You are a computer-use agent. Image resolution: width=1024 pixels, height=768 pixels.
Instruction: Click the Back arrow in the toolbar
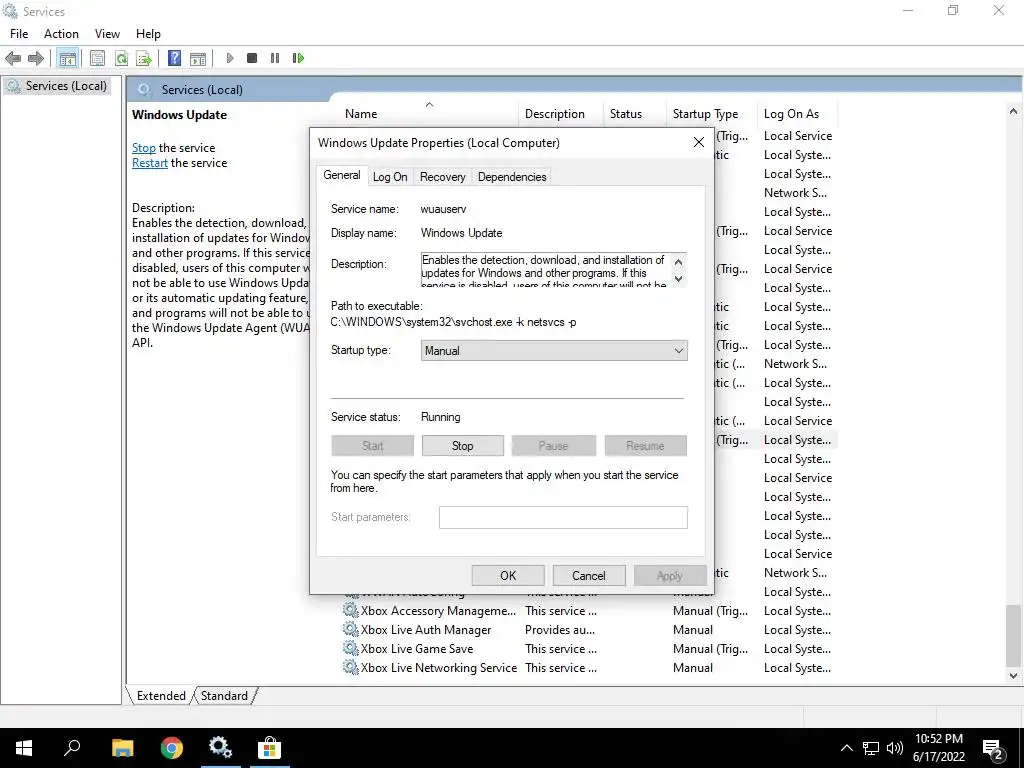(x=12, y=58)
